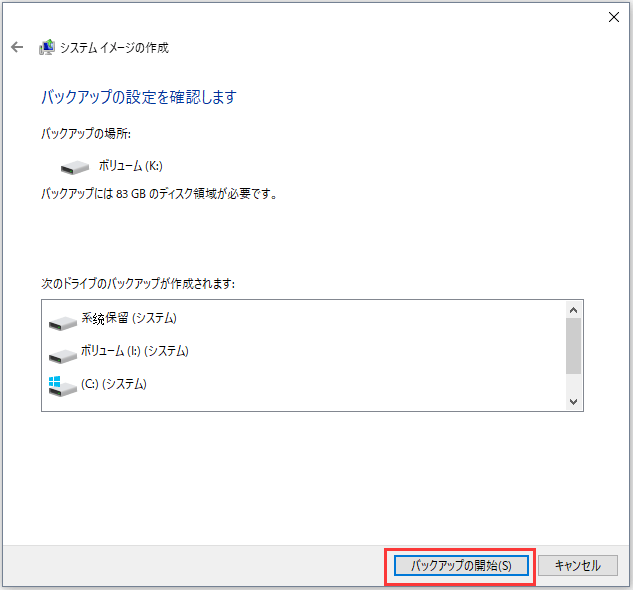Start backup with バックアップの開始(S) button
The width and height of the screenshot is (633, 590).
(x=461, y=565)
